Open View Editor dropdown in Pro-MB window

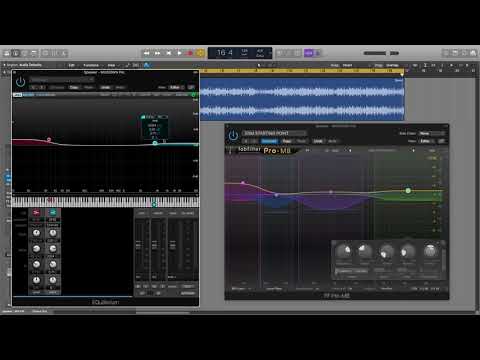(427, 141)
